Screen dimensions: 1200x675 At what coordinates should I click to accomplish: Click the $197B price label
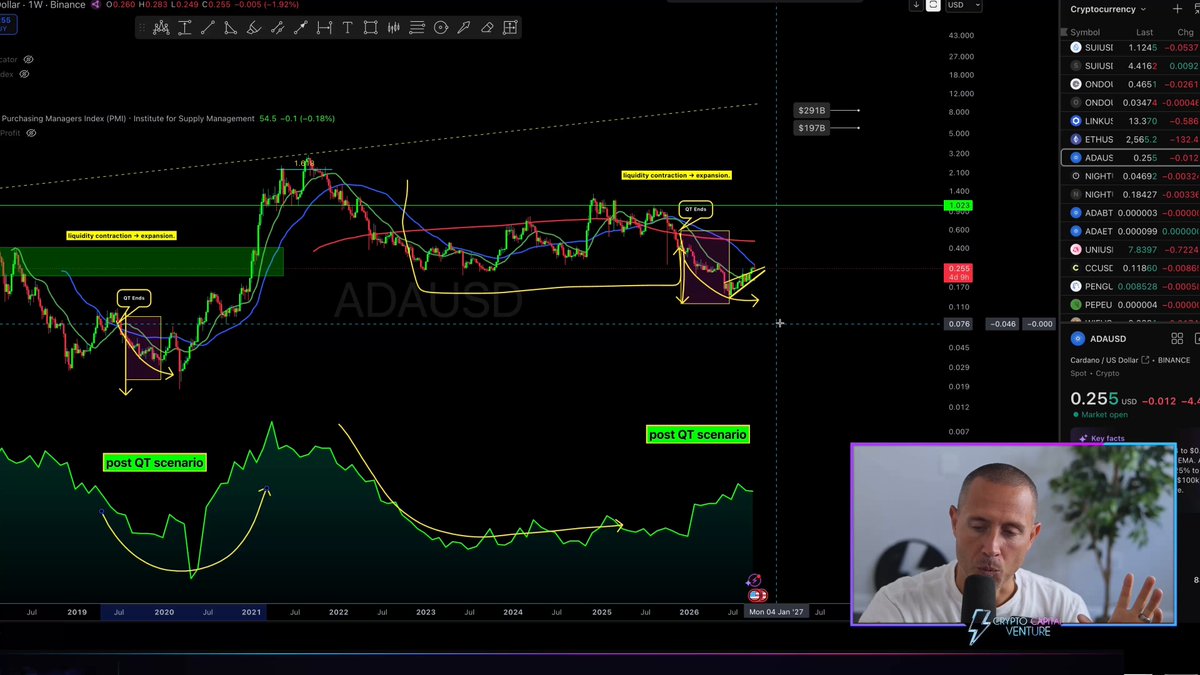click(x=811, y=128)
